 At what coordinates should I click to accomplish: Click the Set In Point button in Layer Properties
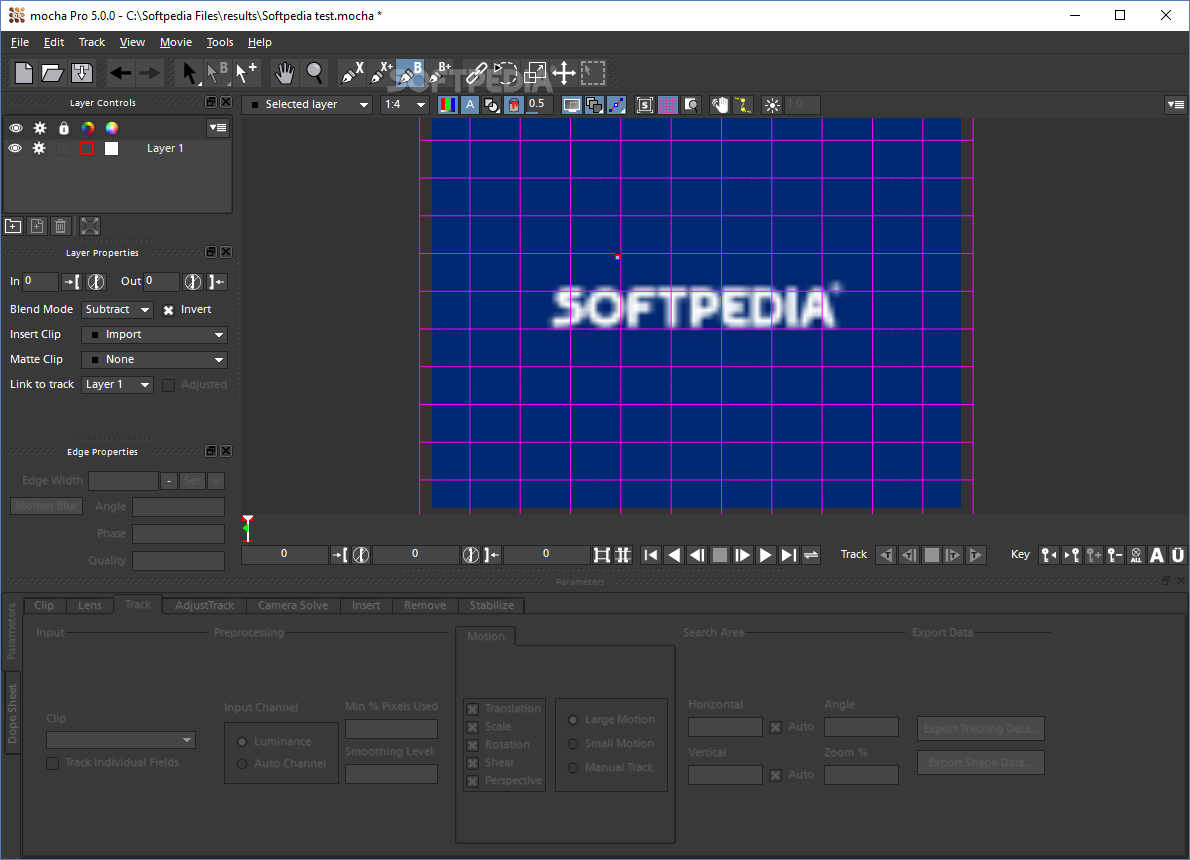click(x=71, y=282)
